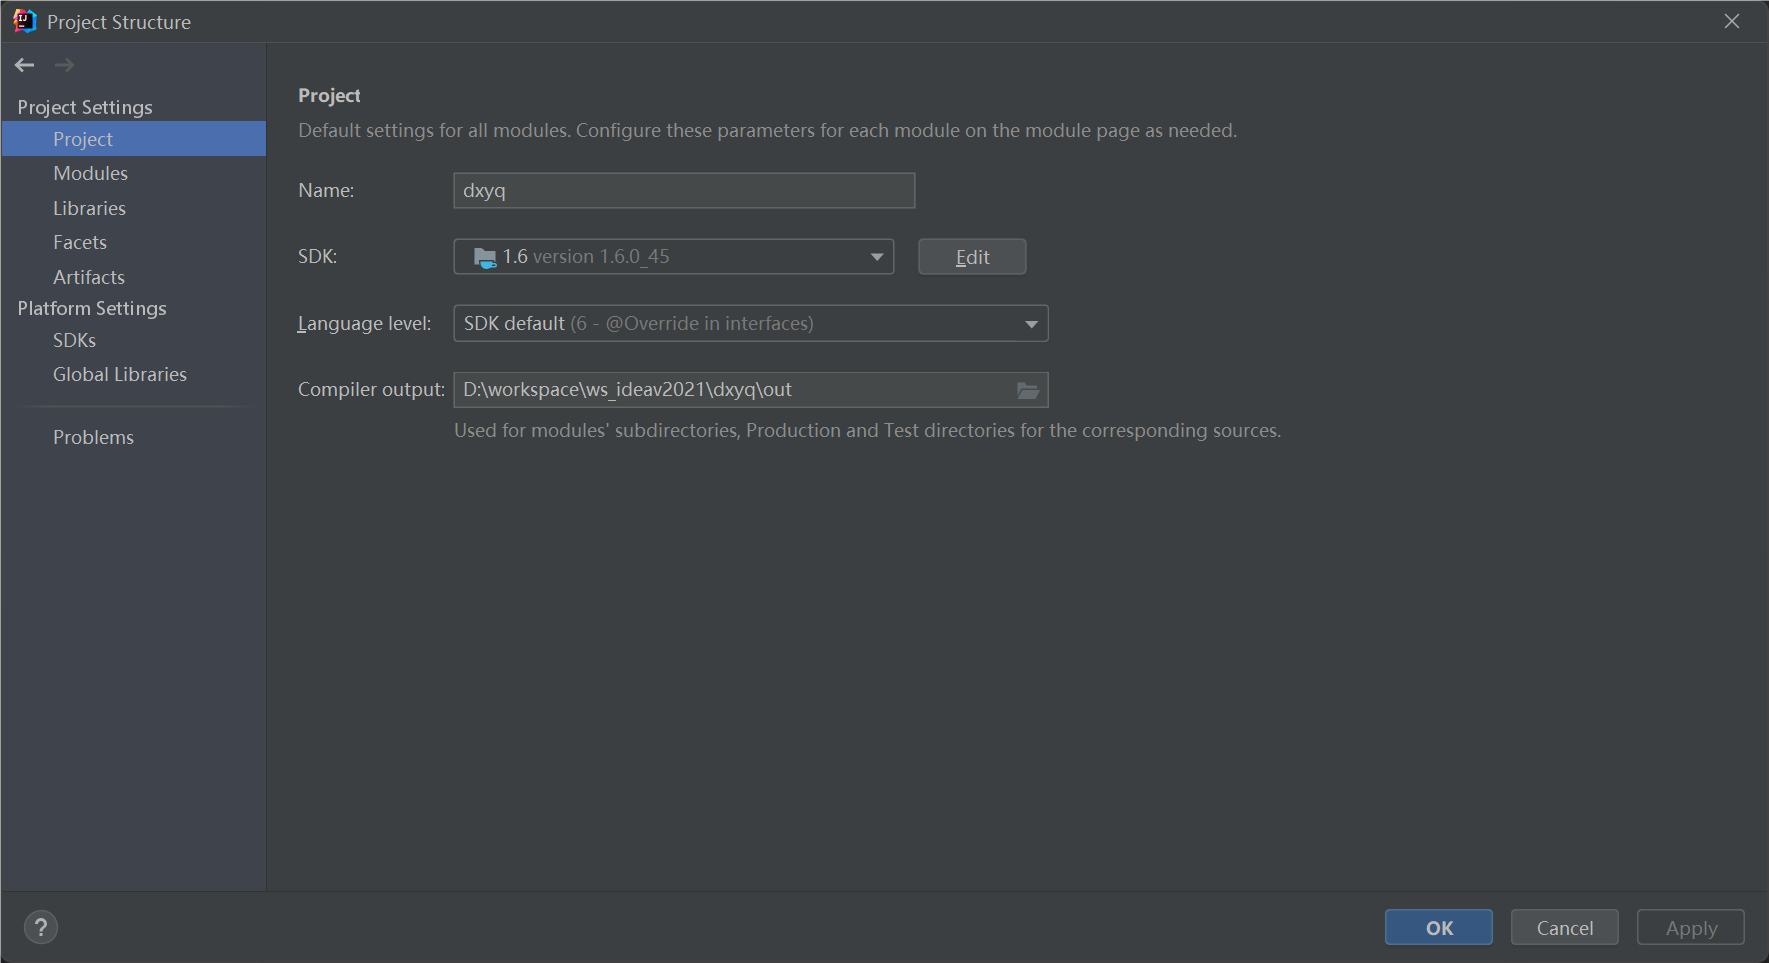Click the project Name text field
The image size is (1769, 963).
pyautogui.click(x=684, y=191)
